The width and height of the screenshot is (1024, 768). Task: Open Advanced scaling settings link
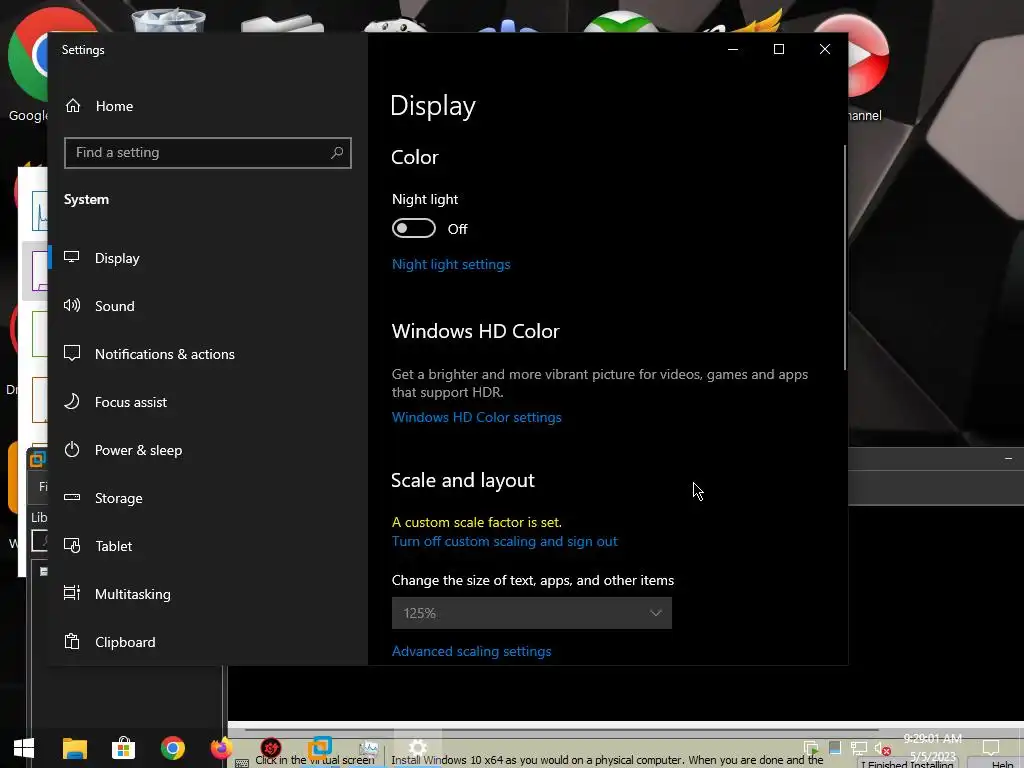[472, 651]
